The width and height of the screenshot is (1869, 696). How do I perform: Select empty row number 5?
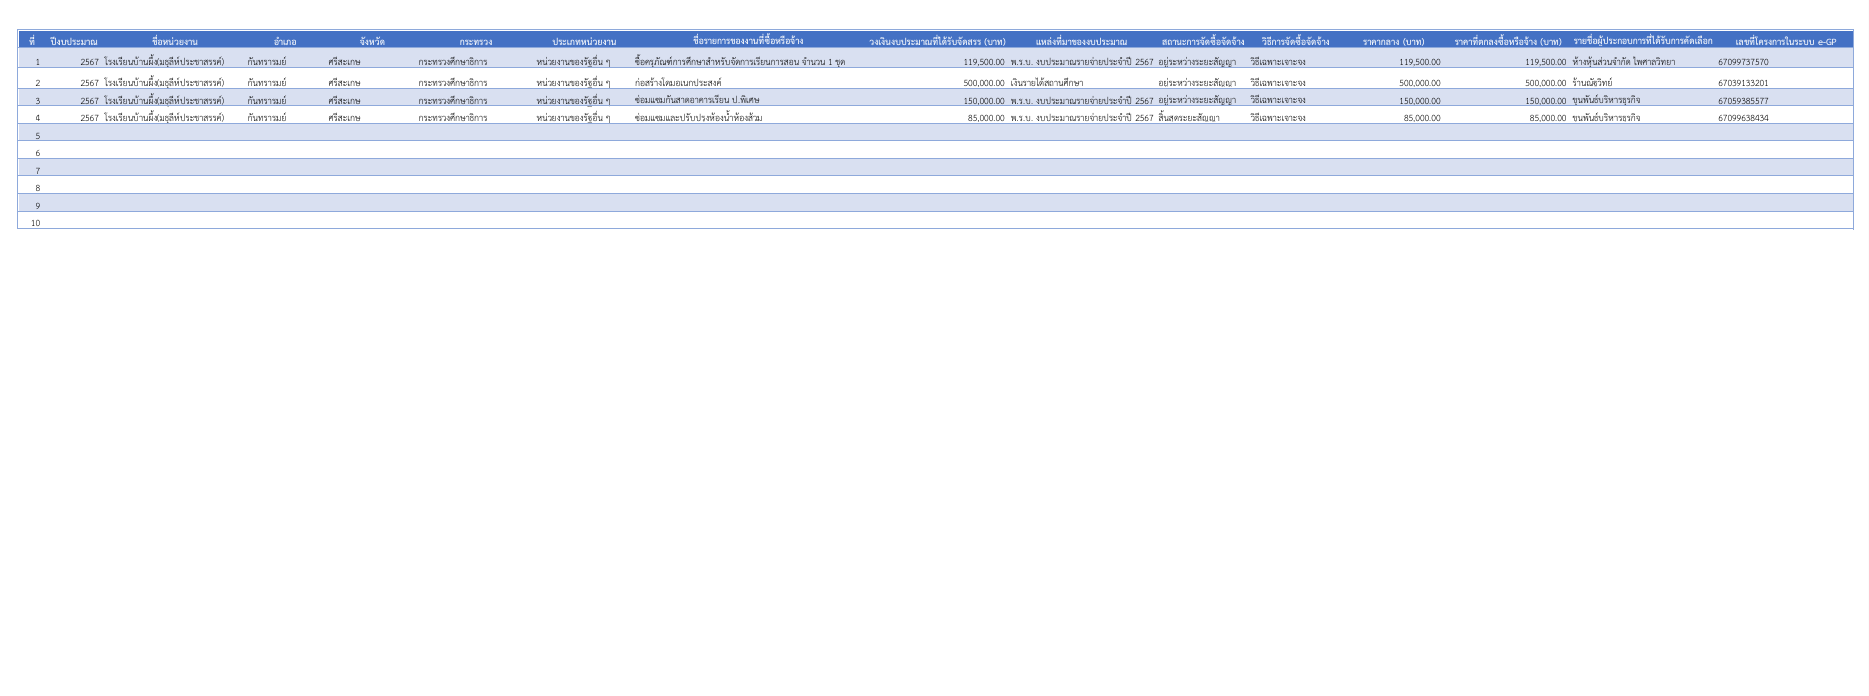point(38,136)
